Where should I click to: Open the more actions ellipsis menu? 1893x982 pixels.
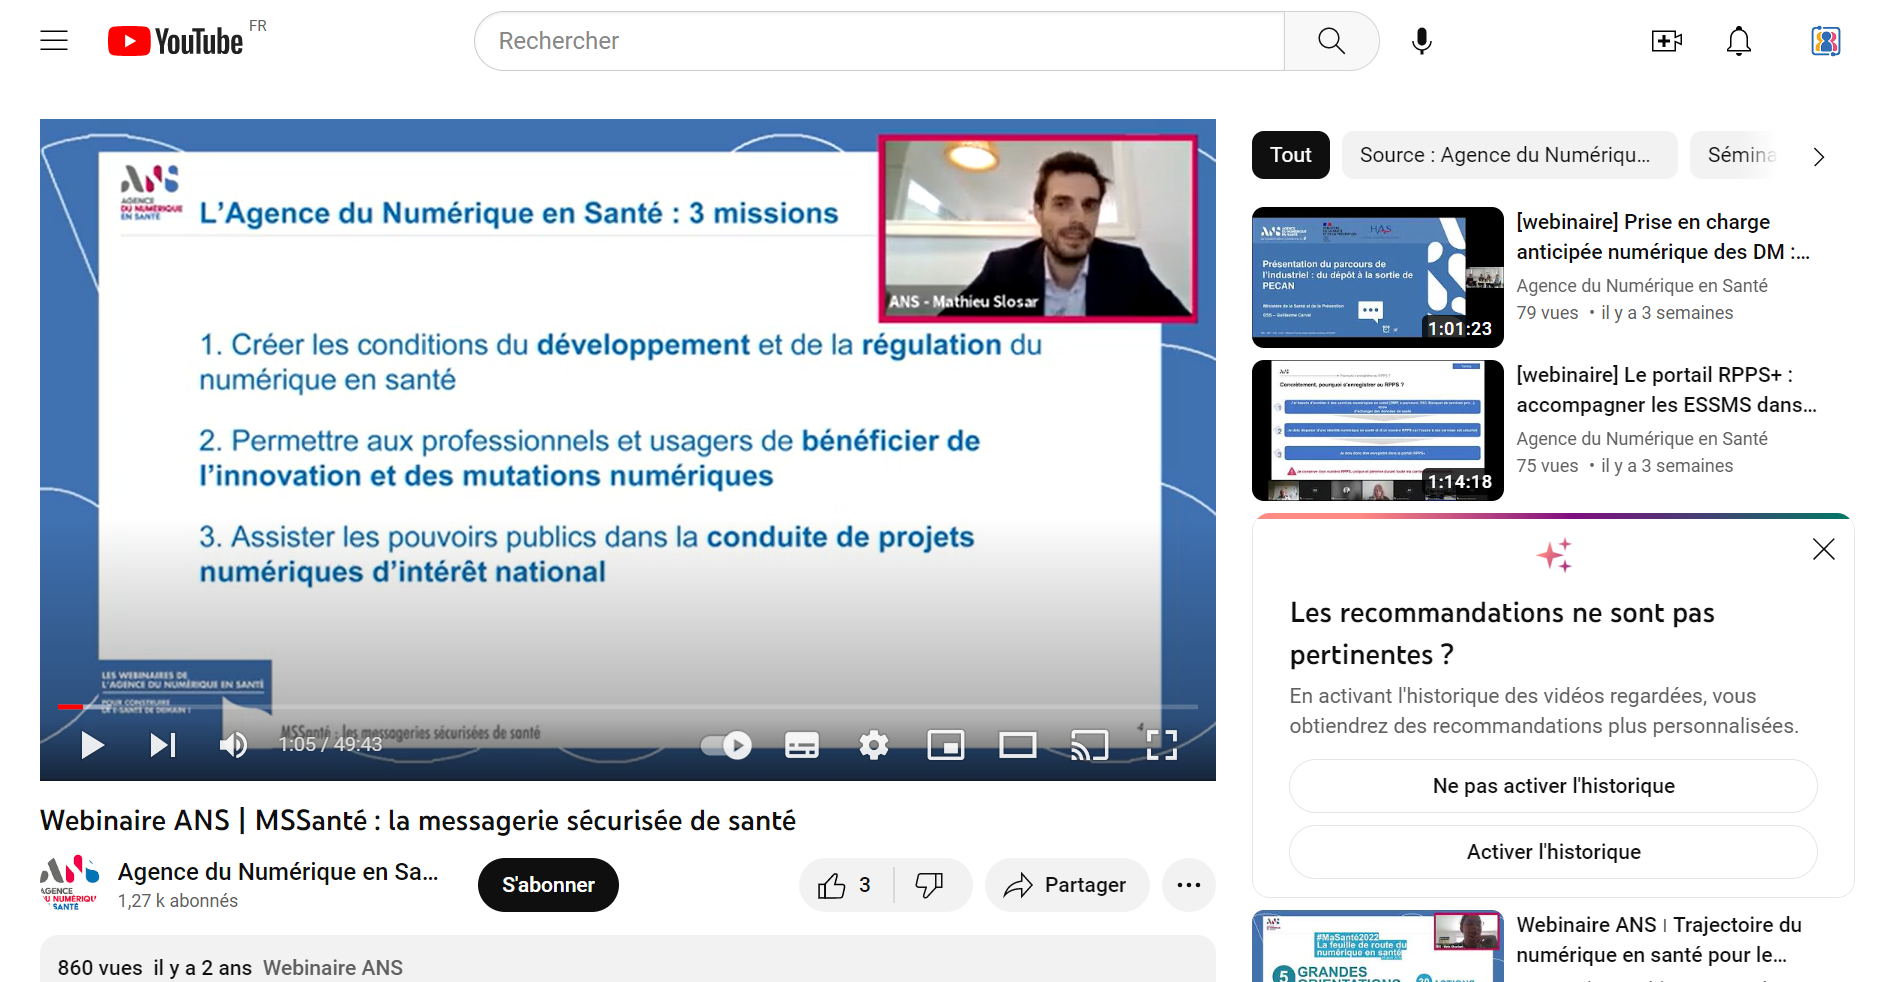tap(1189, 885)
